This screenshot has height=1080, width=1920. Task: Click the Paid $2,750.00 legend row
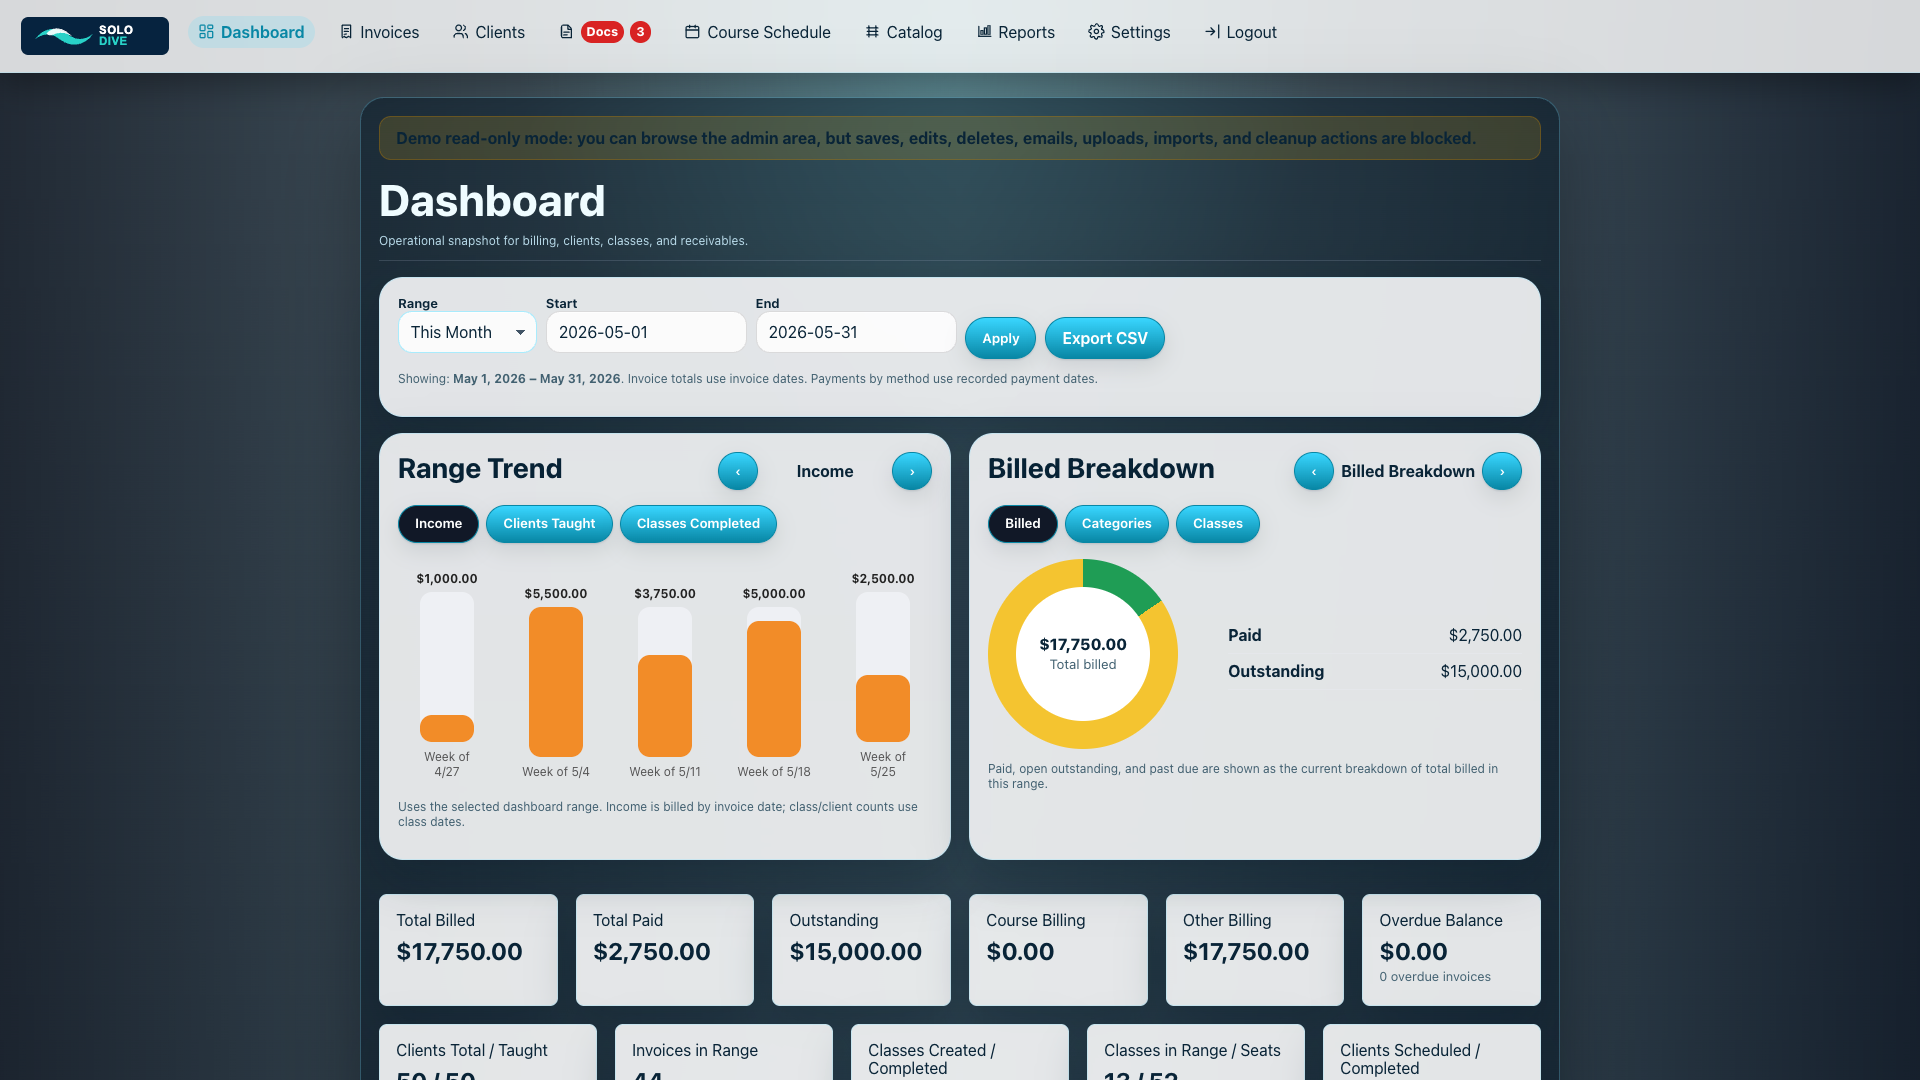coord(1375,635)
